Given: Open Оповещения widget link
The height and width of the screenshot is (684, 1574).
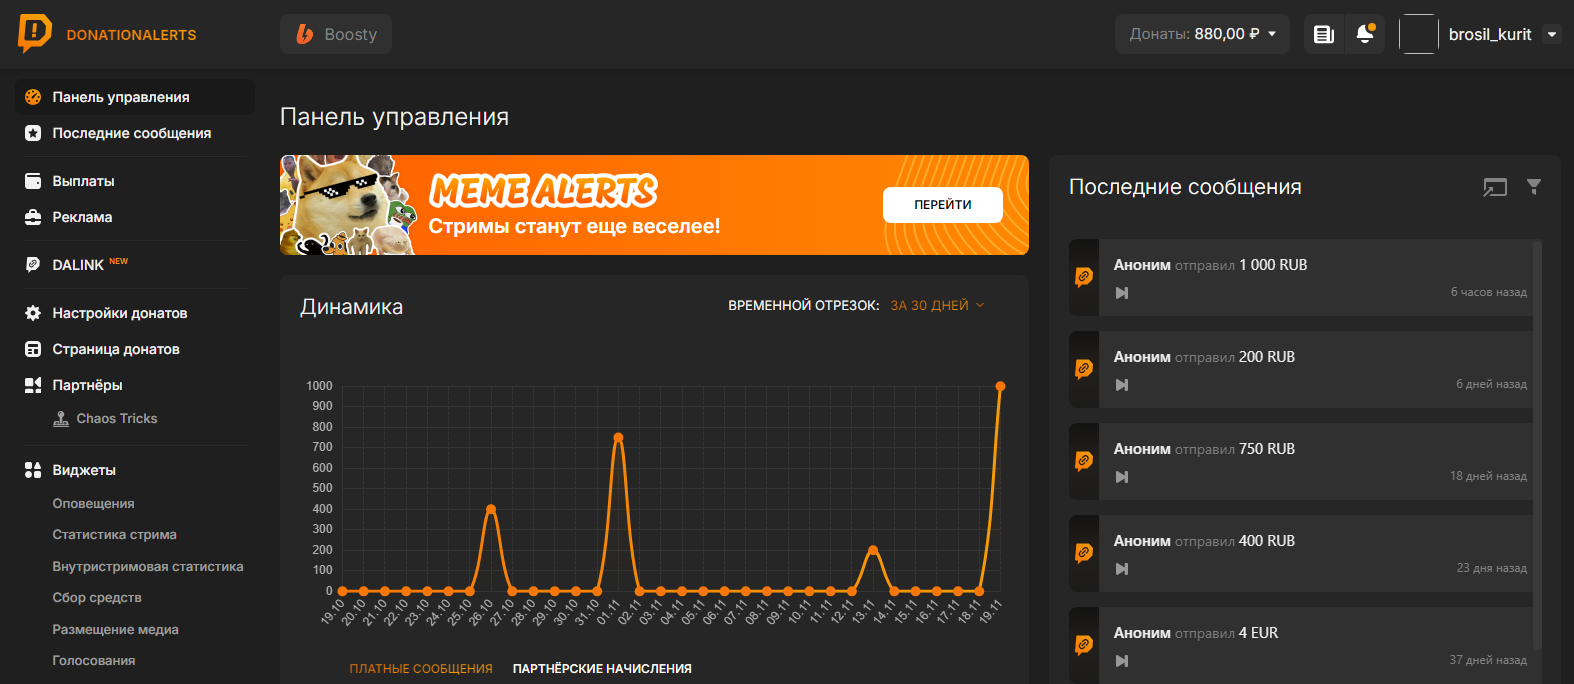Looking at the screenshot, I should 93,504.
